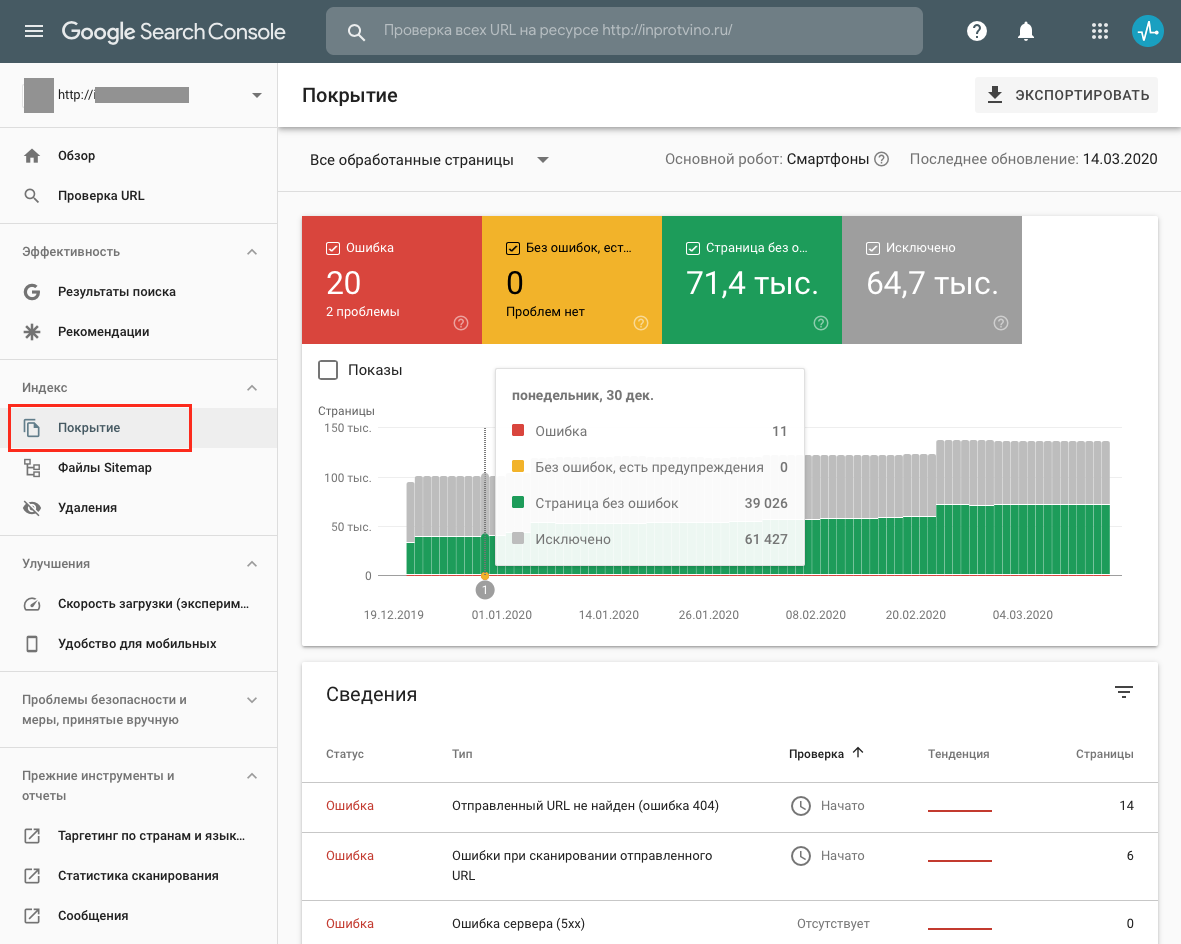Click gray Исключено legend swatch in tooltip
The image size is (1181, 944).
pyautogui.click(x=517, y=538)
